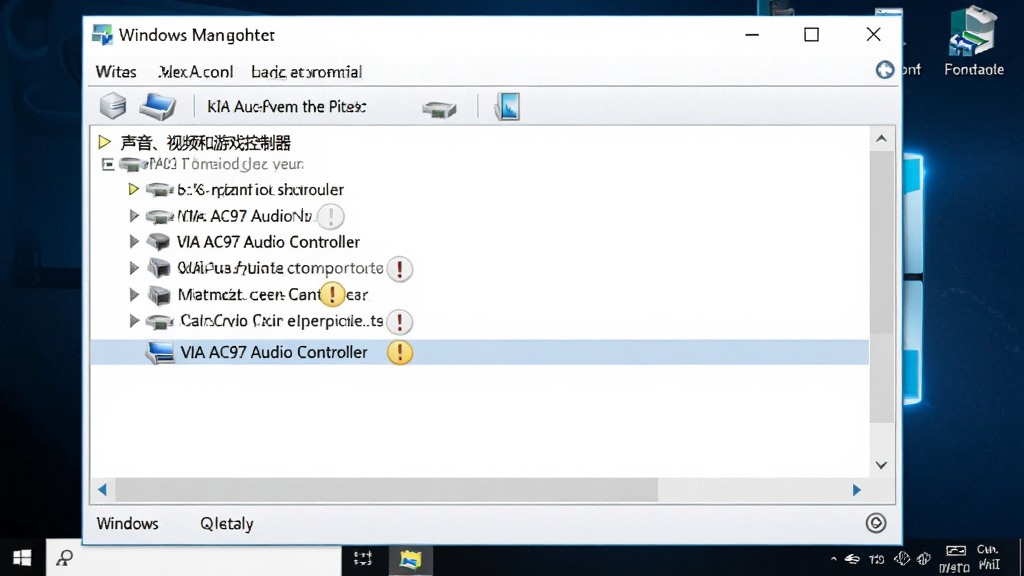Click the device icon next to Miatmczt row
Image resolution: width=1024 pixels, height=576 pixels.
[x=159, y=295]
